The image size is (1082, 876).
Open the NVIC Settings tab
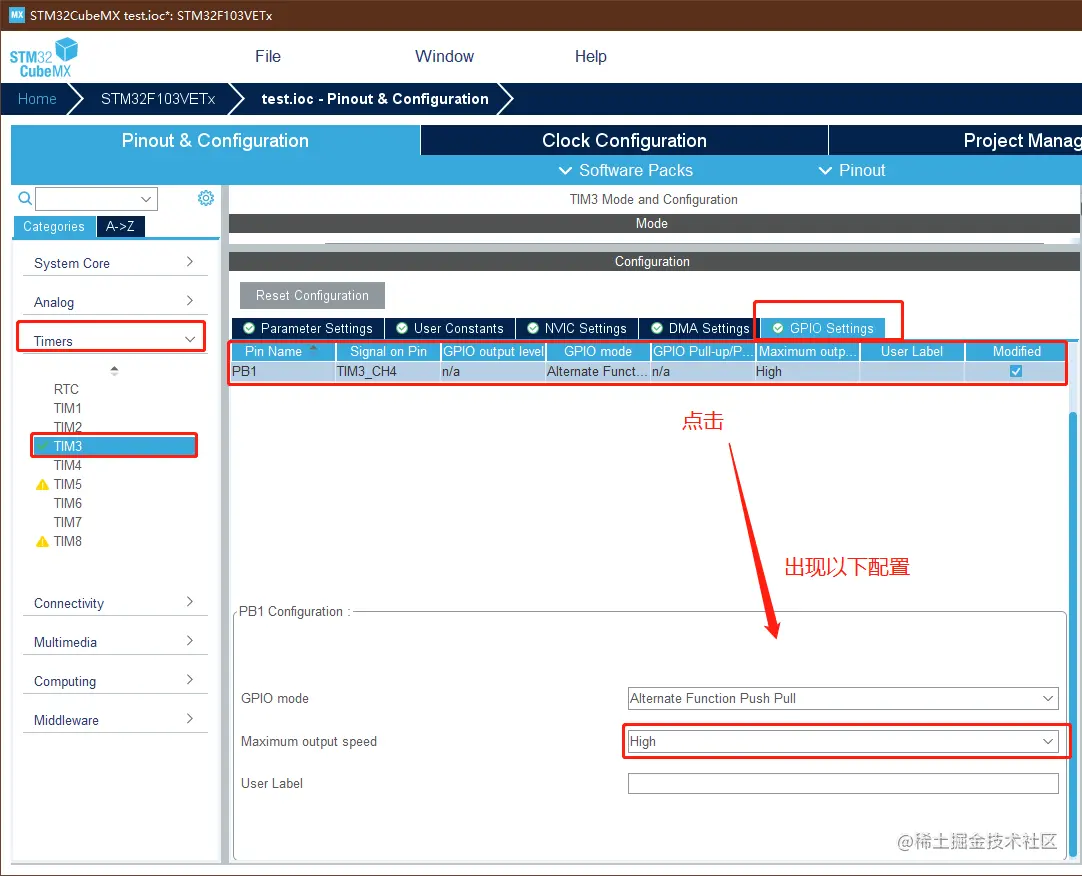[577, 329]
